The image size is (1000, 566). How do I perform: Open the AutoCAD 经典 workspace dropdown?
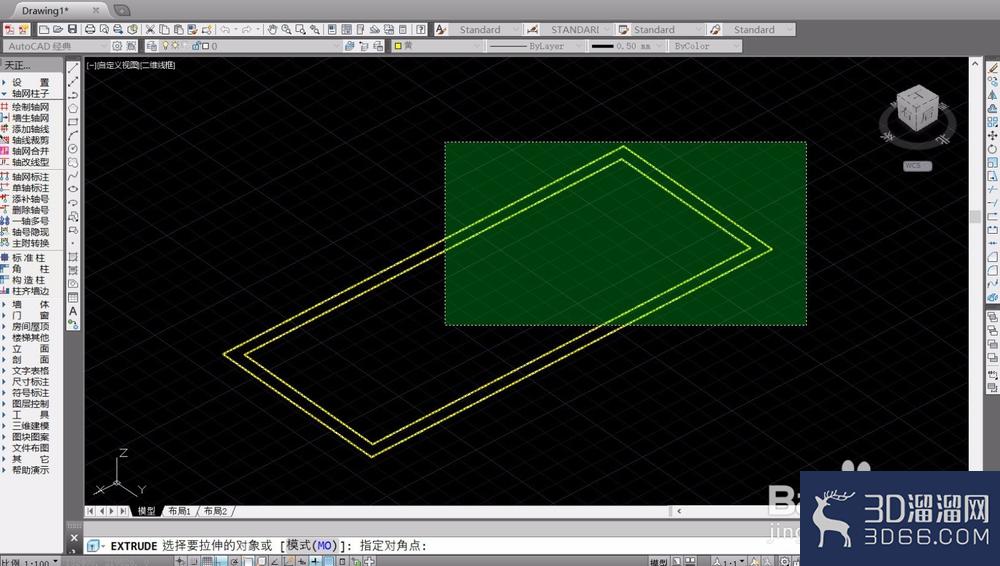click(x=56, y=46)
